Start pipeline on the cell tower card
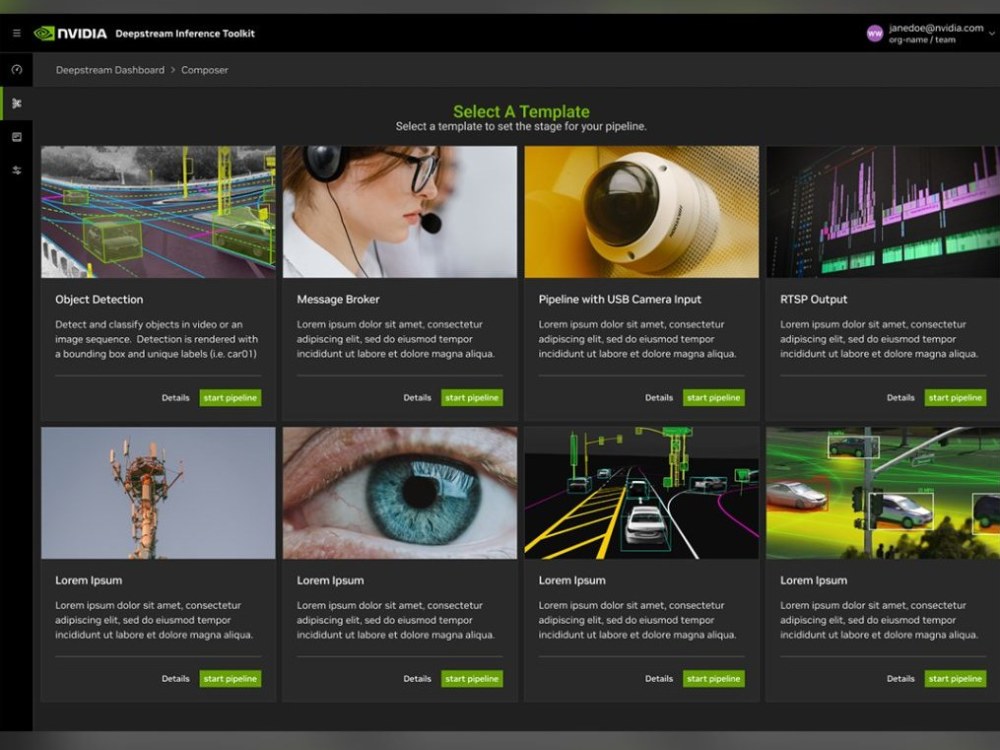The image size is (1000, 750). [x=230, y=679]
